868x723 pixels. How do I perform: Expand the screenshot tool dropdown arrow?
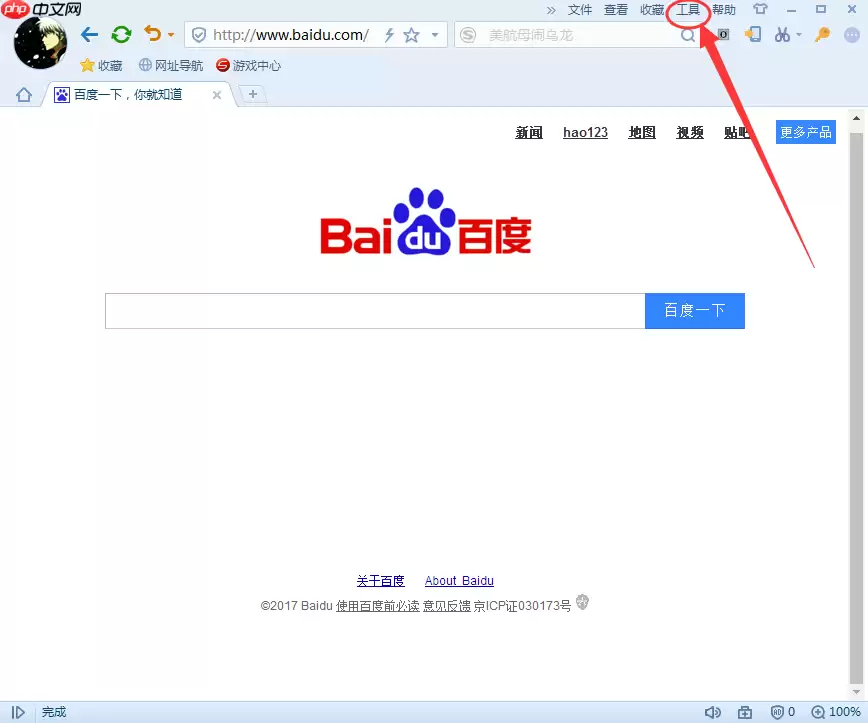tap(798, 35)
